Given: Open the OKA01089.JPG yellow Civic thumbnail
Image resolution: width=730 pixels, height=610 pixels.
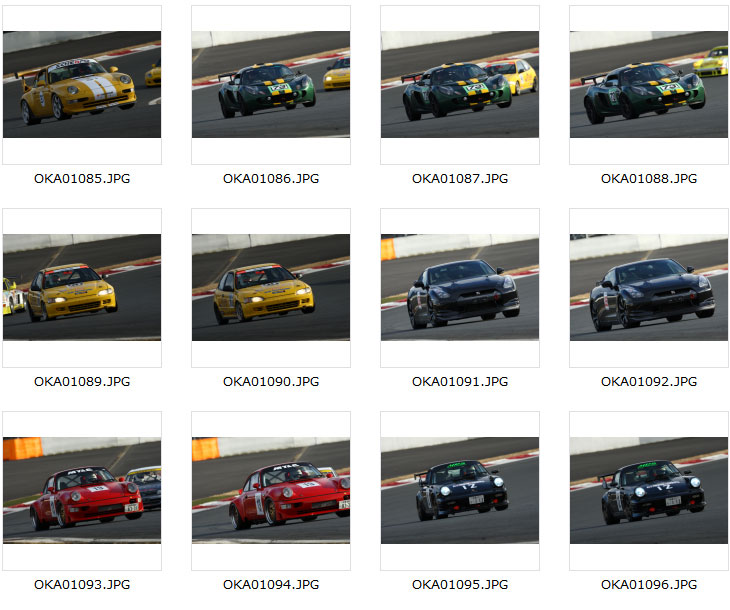Looking at the screenshot, I should [x=82, y=287].
